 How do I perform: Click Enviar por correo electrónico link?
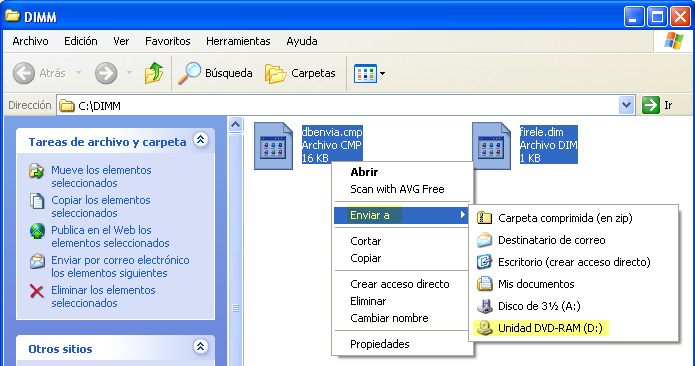pos(120,267)
